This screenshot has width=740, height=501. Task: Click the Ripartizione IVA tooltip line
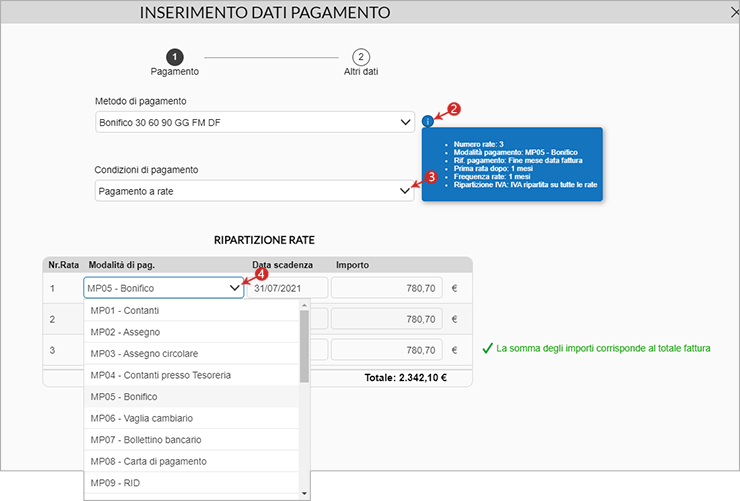(x=525, y=185)
